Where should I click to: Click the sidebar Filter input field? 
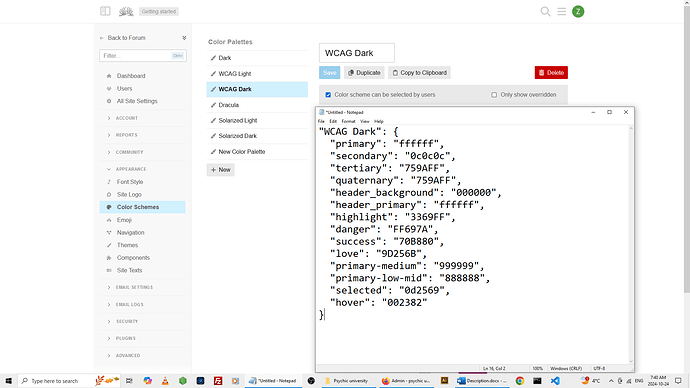pos(143,55)
